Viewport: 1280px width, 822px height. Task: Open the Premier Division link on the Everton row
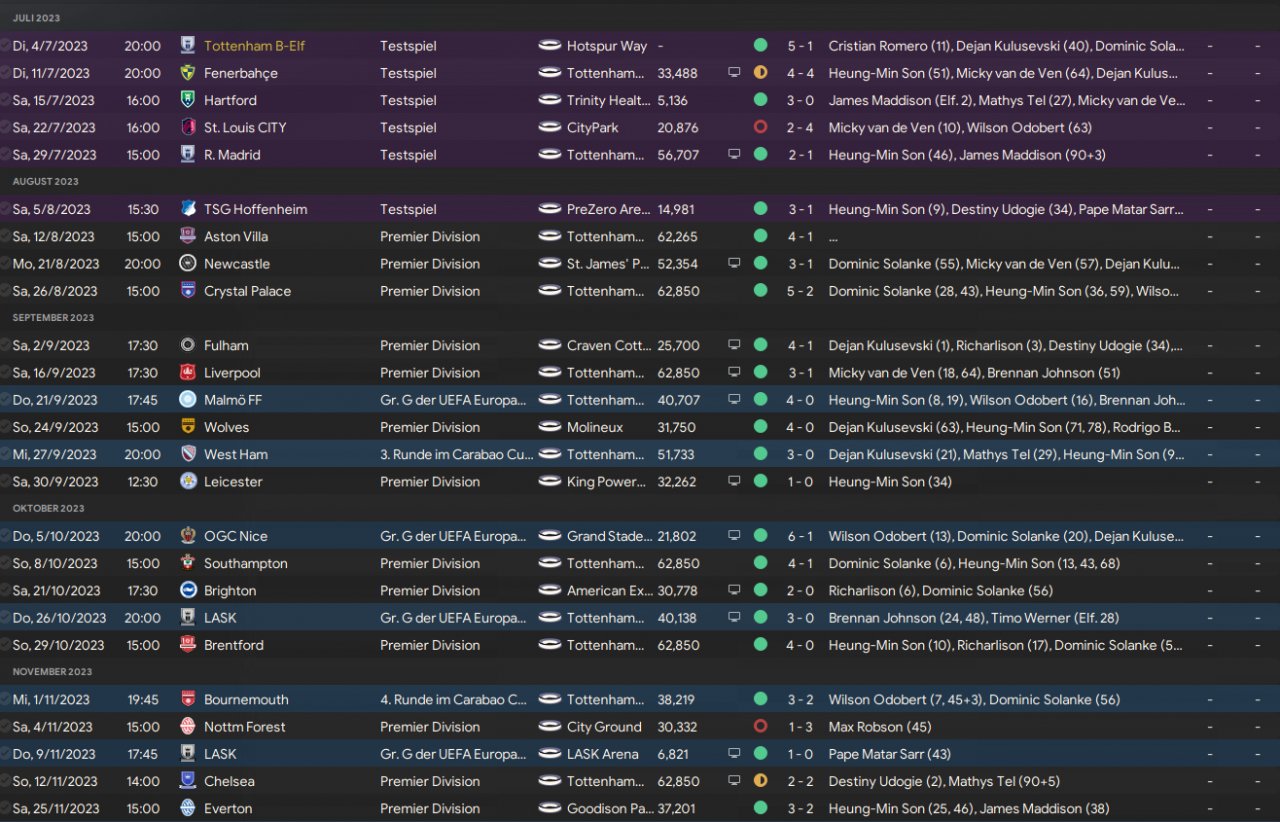[430, 808]
